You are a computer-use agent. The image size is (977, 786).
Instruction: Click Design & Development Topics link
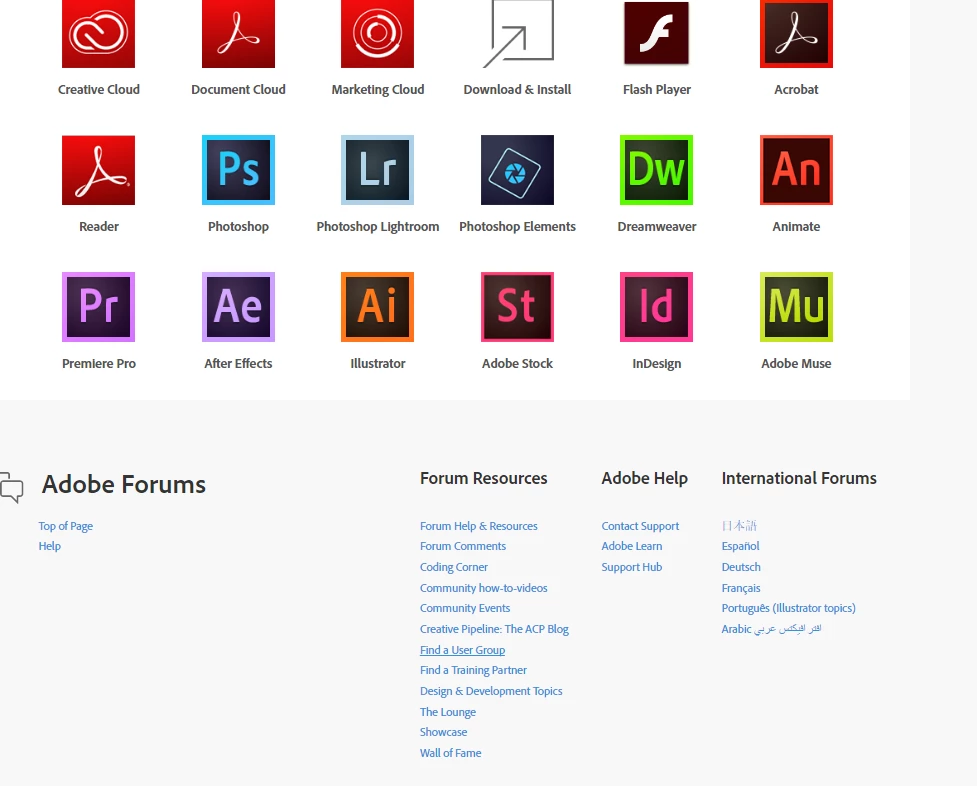tap(491, 691)
